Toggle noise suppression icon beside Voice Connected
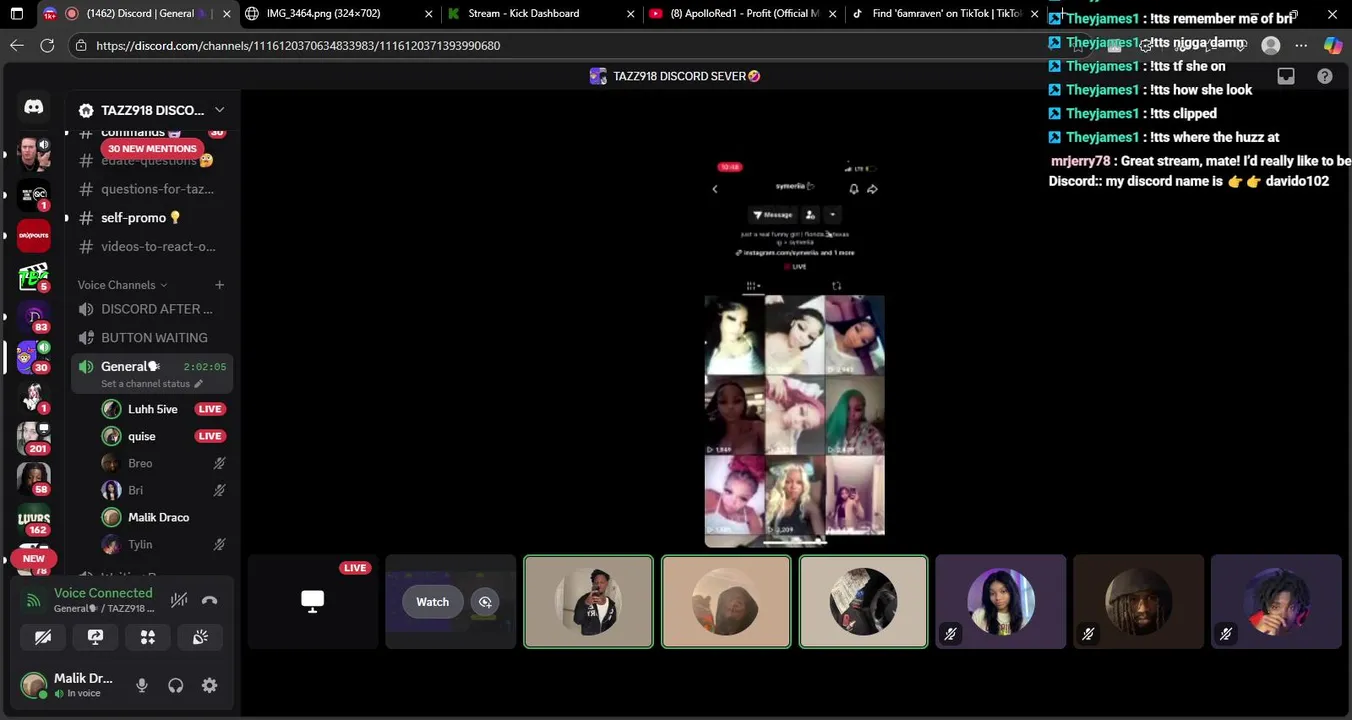Viewport: 1352px width, 720px height. click(179, 600)
